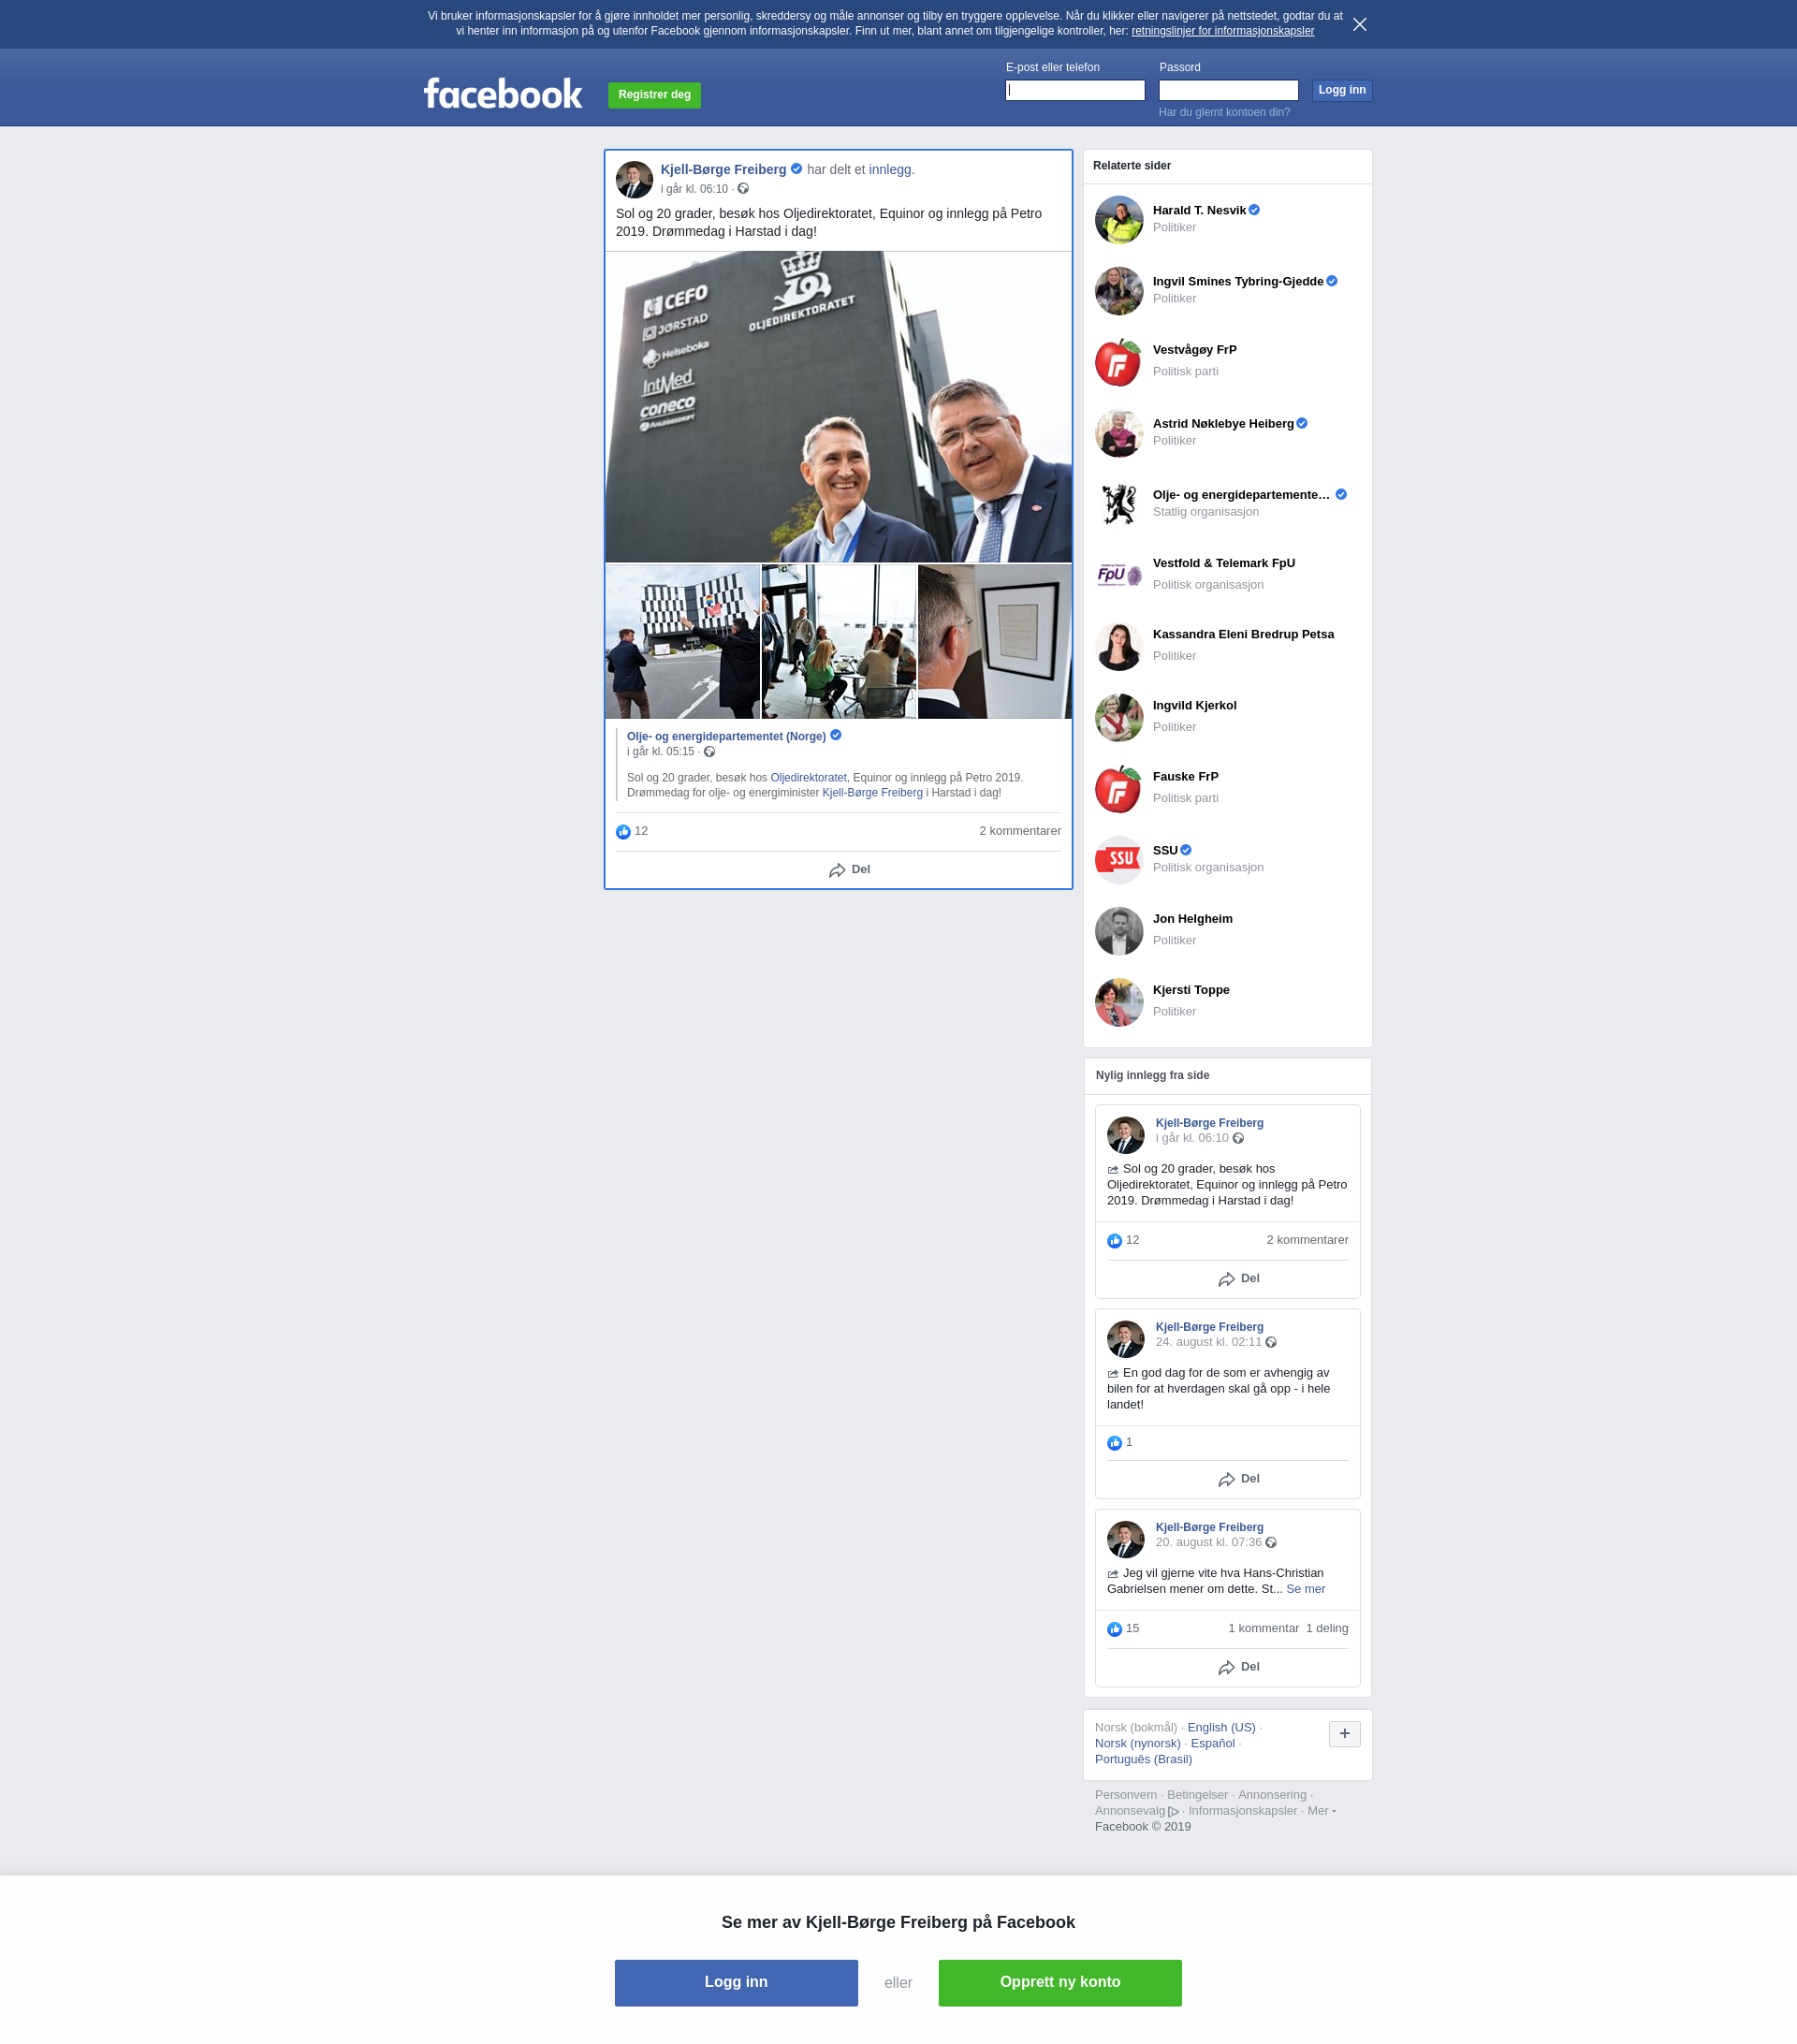Click Opprett ny konto green button
The width and height of the screenshot is (1797, 2044).
(x=1059, y=1982)
